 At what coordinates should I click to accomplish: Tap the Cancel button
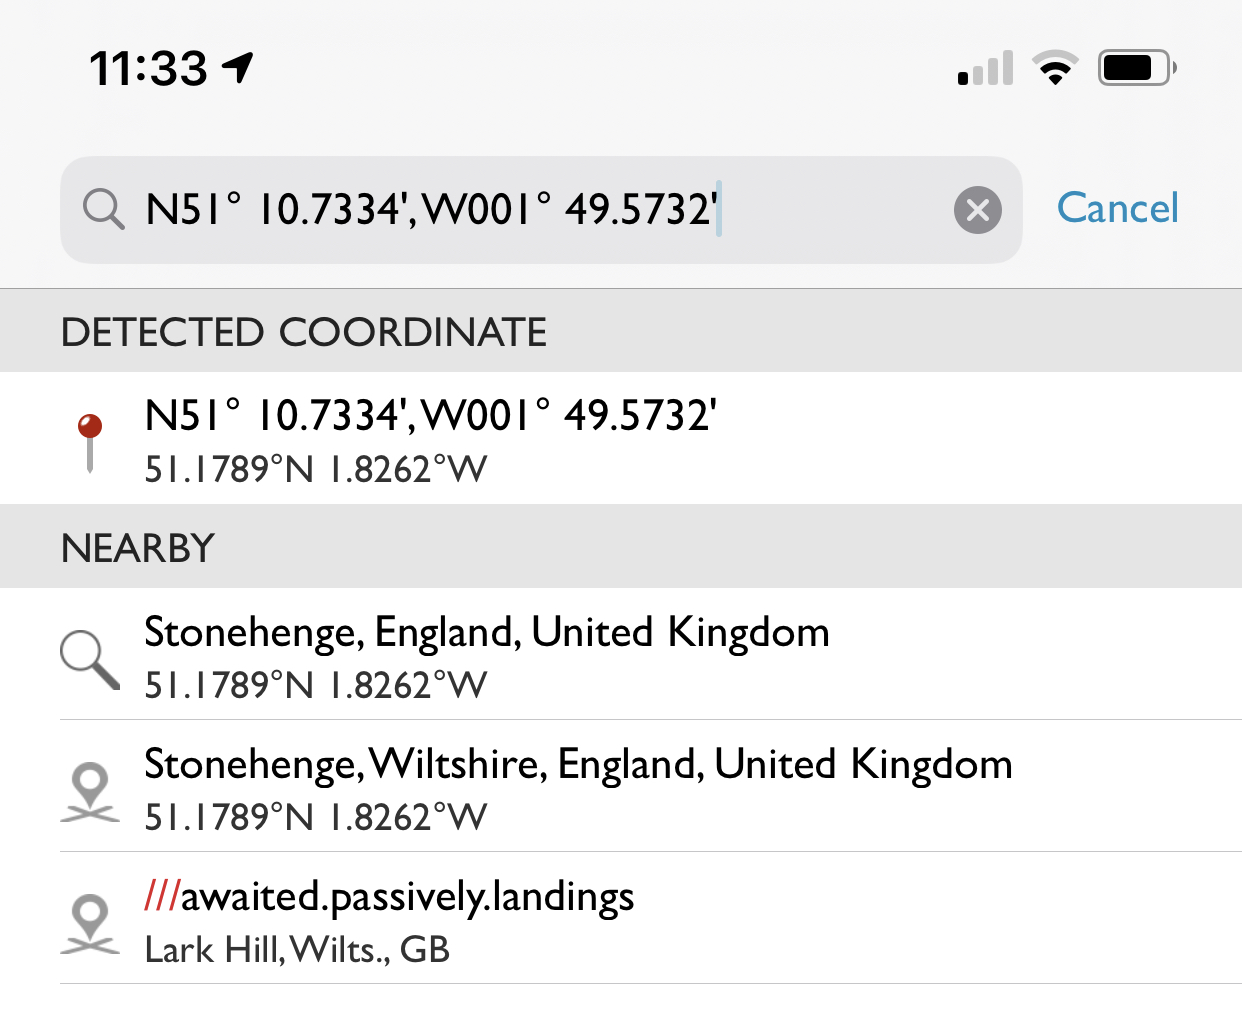(1118, 208)
